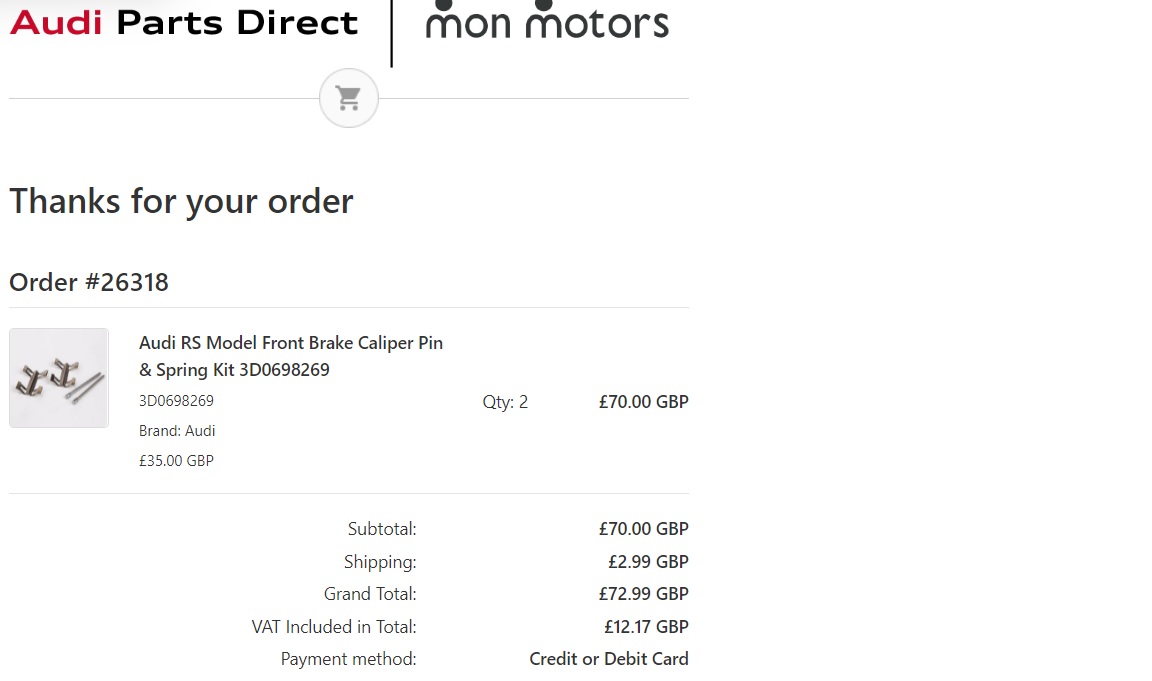Click the £35.00 GBP unit price
The image size is (1152, 681).
point(176,461)
